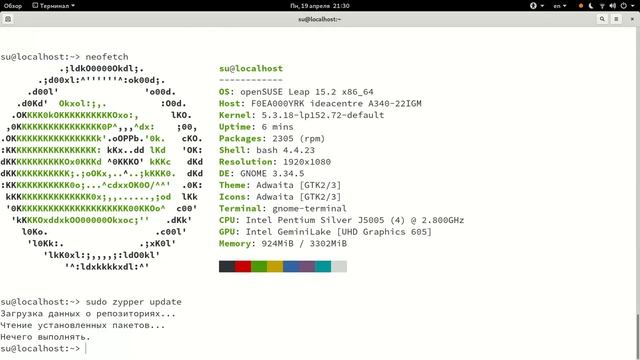The width and height of the screenshot is (640, 360).
Task: Click the orange notification dot indicator
Action: pyautogui.click(x=581, y=6)
